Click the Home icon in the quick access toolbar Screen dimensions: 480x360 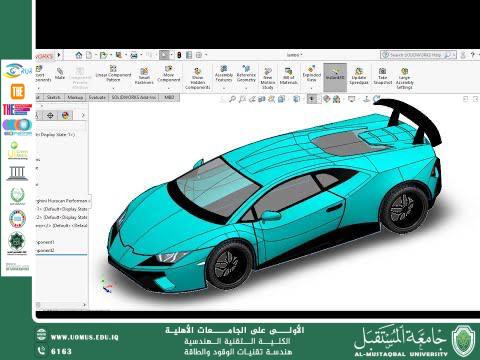79,55
